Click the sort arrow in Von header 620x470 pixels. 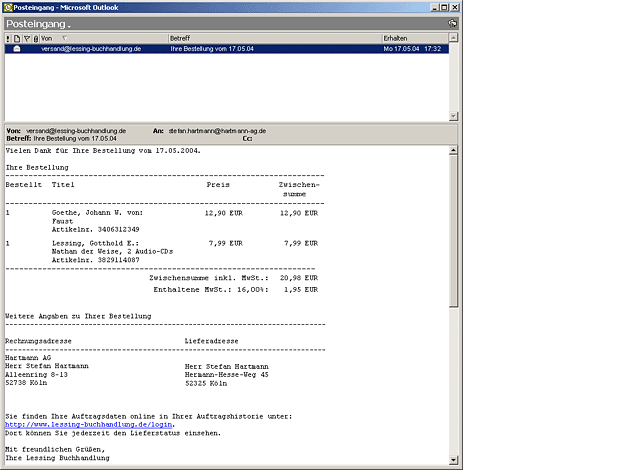point(64,38)
